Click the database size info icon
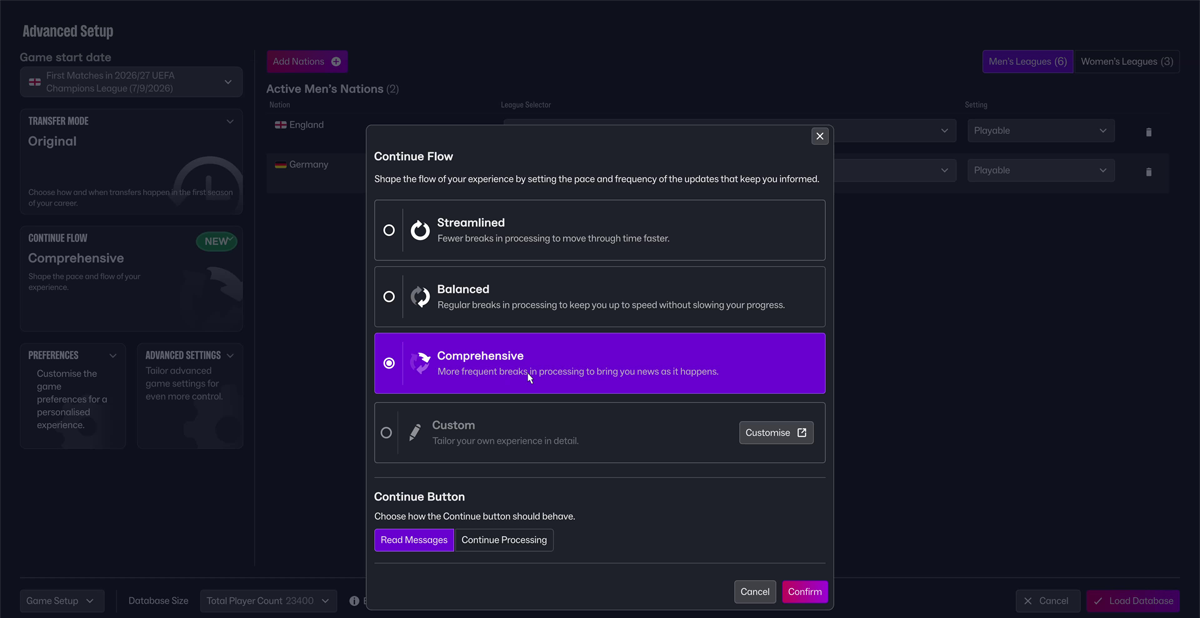This screenshot has height=618, width=1200. 354,601
